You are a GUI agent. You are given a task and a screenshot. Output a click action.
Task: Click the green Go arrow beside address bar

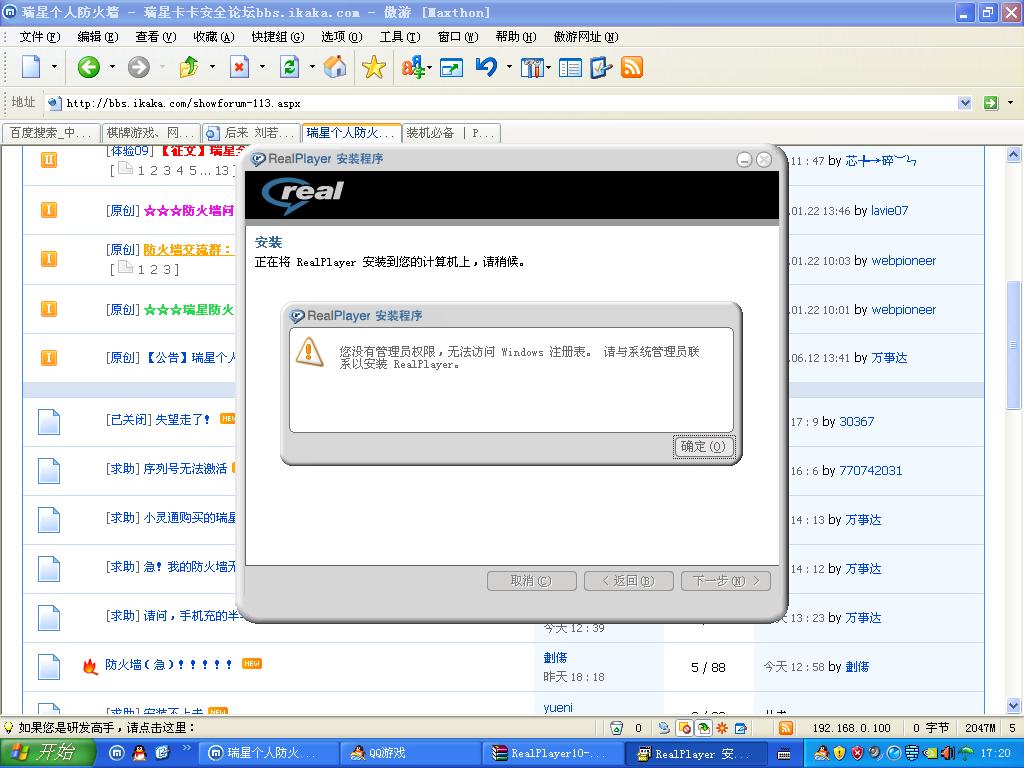(991, 103)
